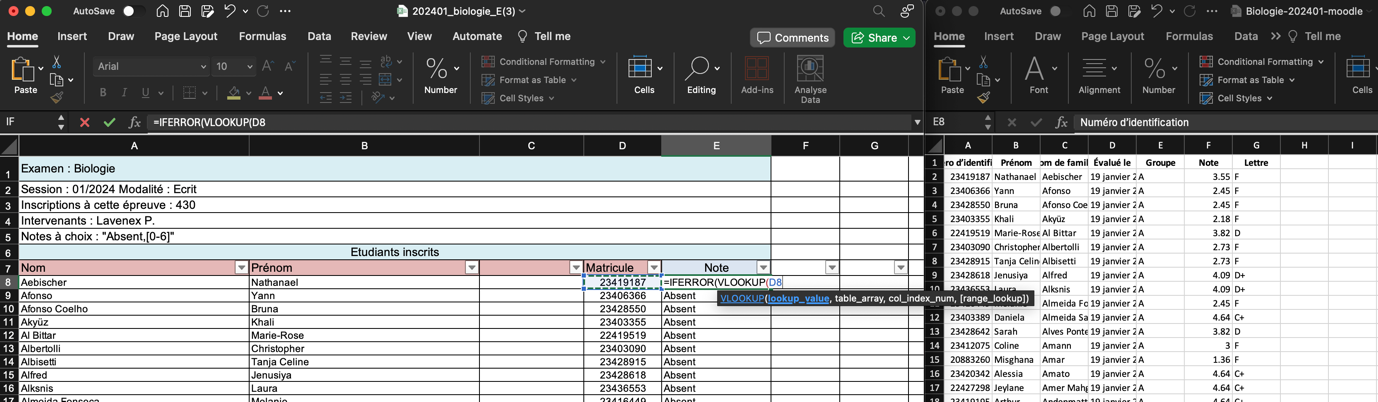
Task: Click the Add-ins icon
Action: point(757,75)
